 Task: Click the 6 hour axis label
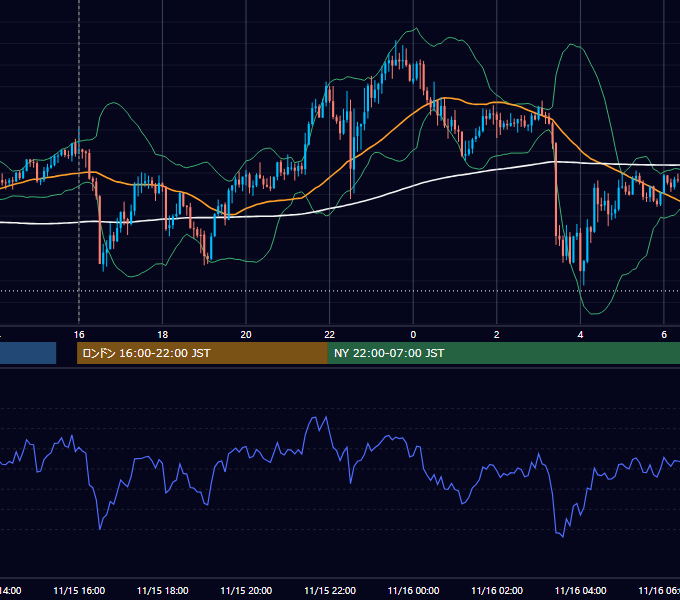(x=664, y=335)
